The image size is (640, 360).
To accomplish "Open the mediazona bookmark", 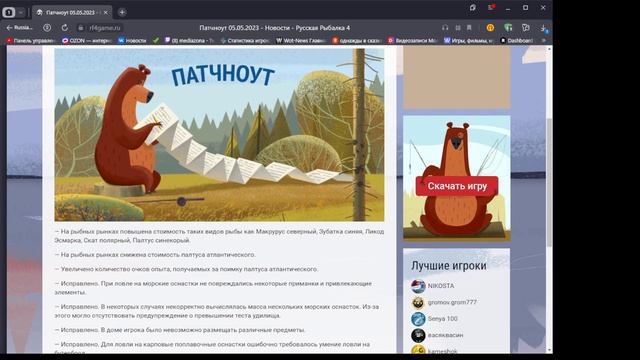I will click(189, 40).
